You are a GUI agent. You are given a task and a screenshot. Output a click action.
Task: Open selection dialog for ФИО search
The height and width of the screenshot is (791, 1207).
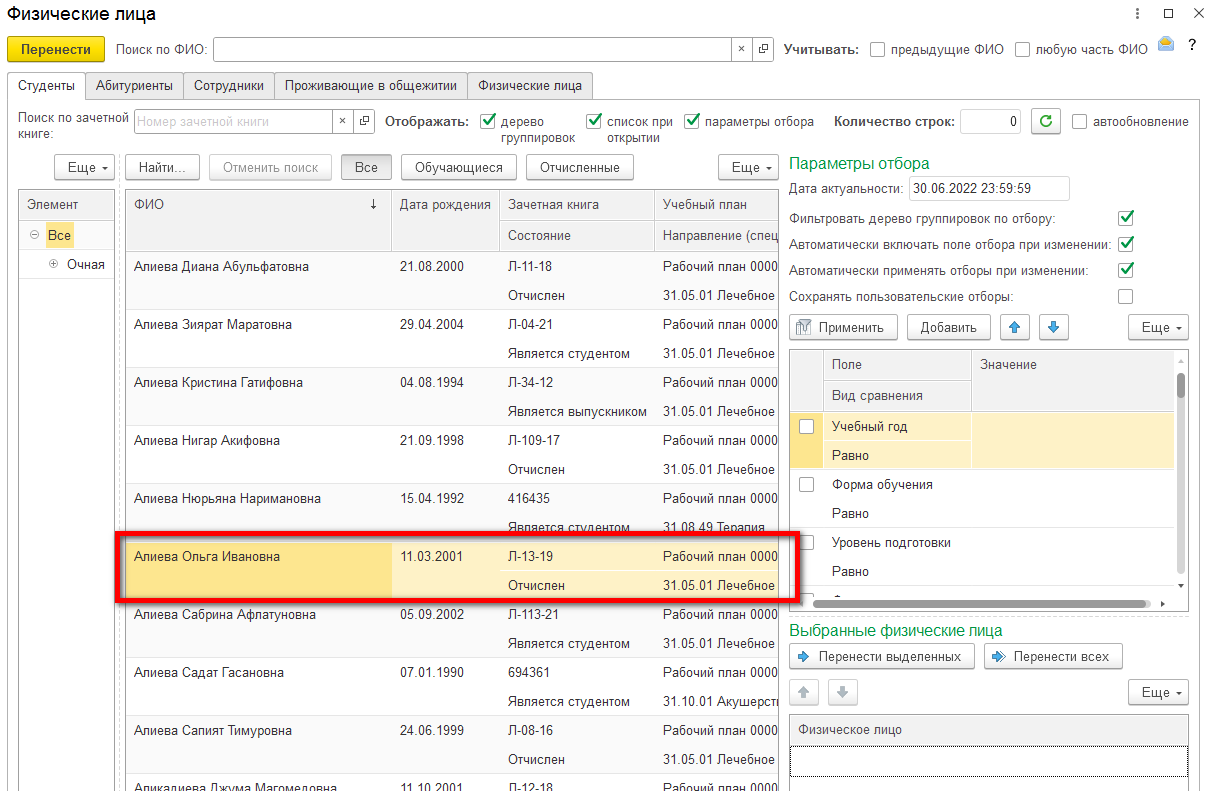point(763,49)
